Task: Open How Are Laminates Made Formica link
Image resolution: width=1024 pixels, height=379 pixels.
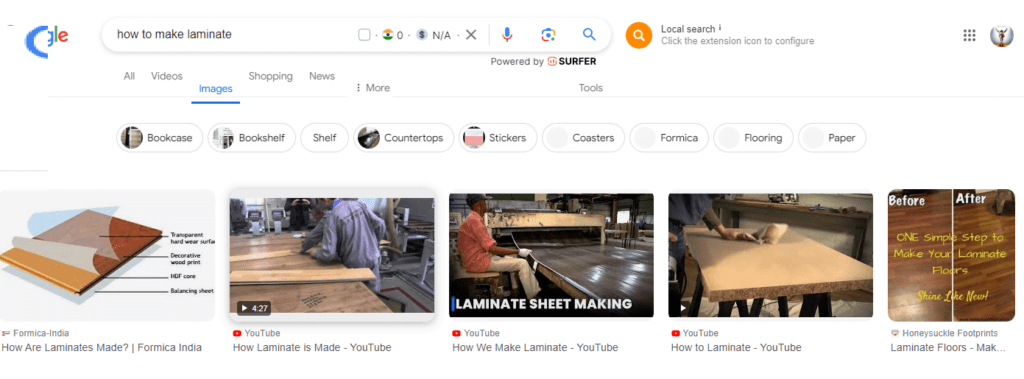Action: (101, 348)
